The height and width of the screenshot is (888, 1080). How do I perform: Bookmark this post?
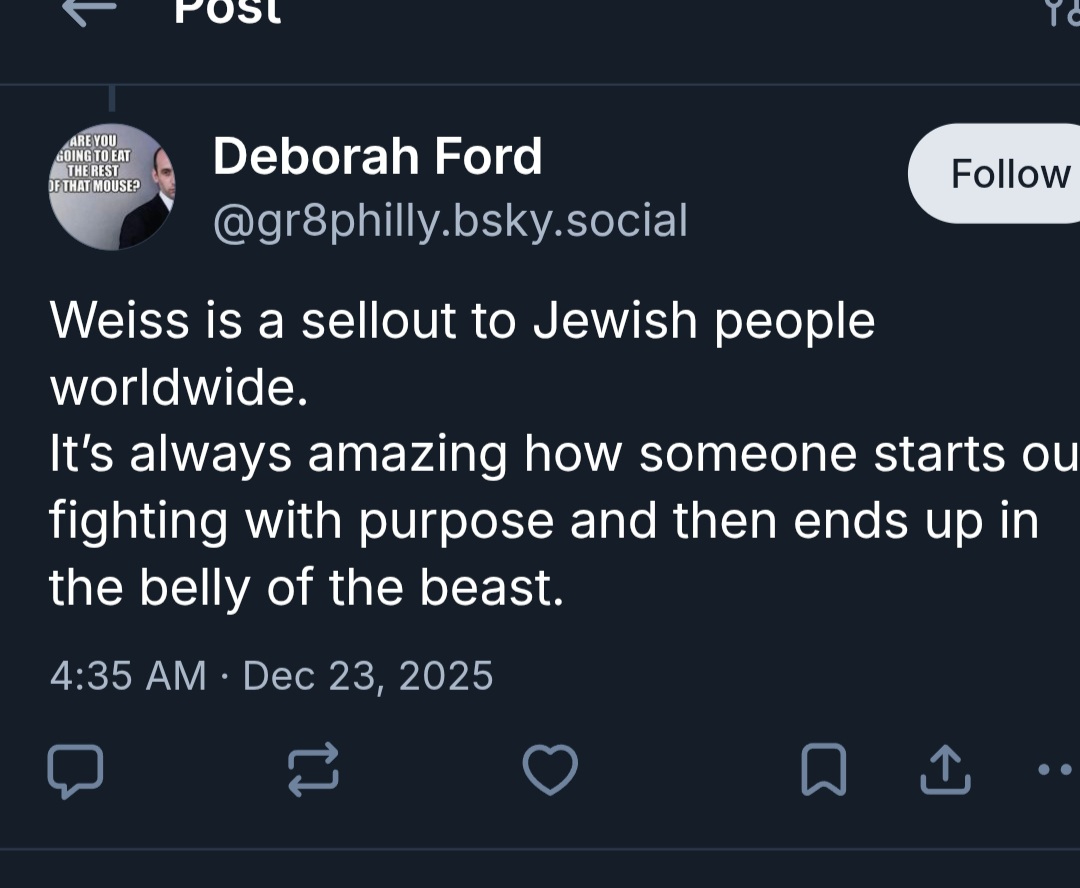click(x=824, y=772)
